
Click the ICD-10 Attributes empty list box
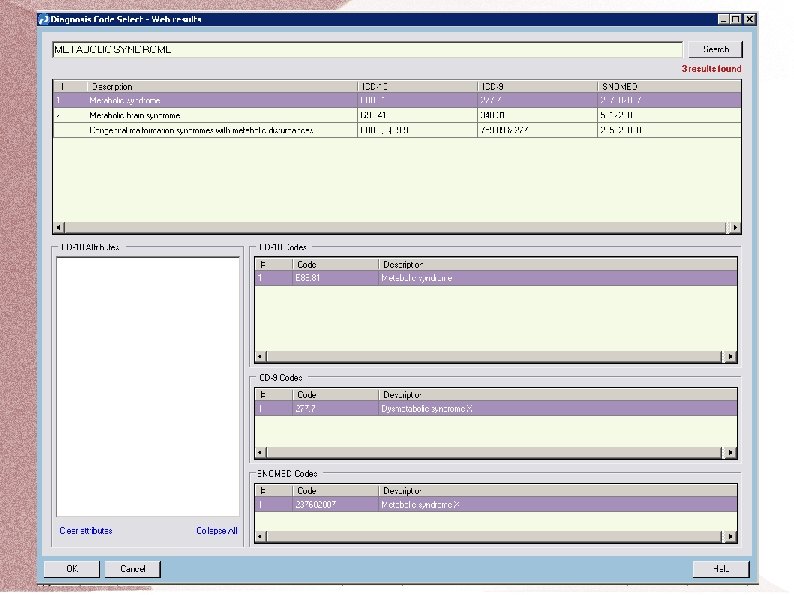[148, 387]
